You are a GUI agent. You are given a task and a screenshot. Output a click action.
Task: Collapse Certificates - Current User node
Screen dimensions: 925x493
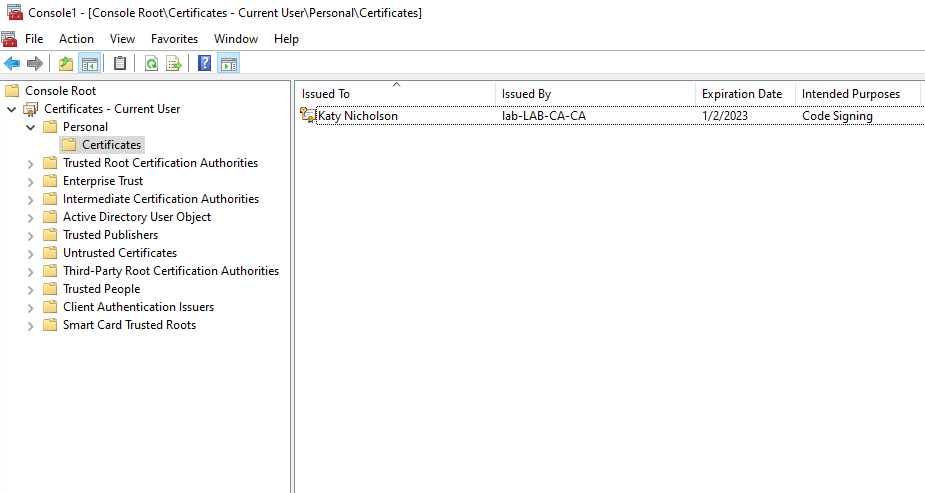pyautogui.click(x=12, y=109)
